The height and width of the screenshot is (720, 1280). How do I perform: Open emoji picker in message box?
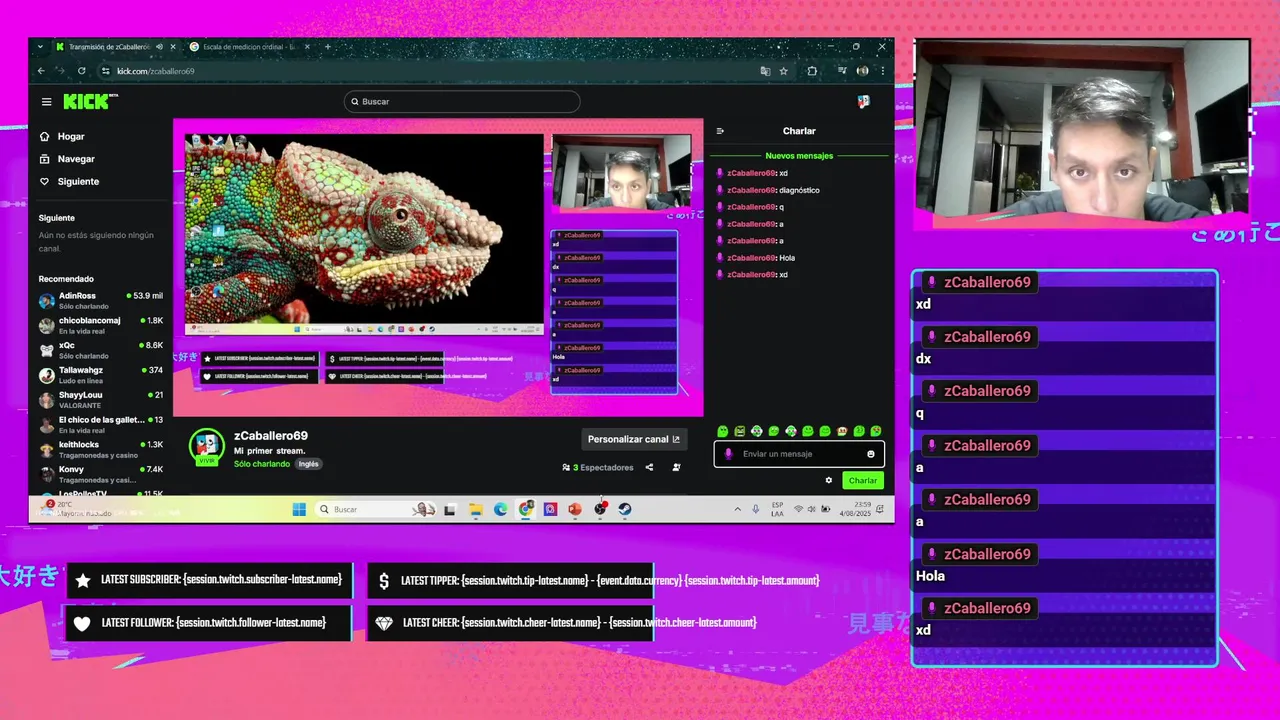(870, 454)
